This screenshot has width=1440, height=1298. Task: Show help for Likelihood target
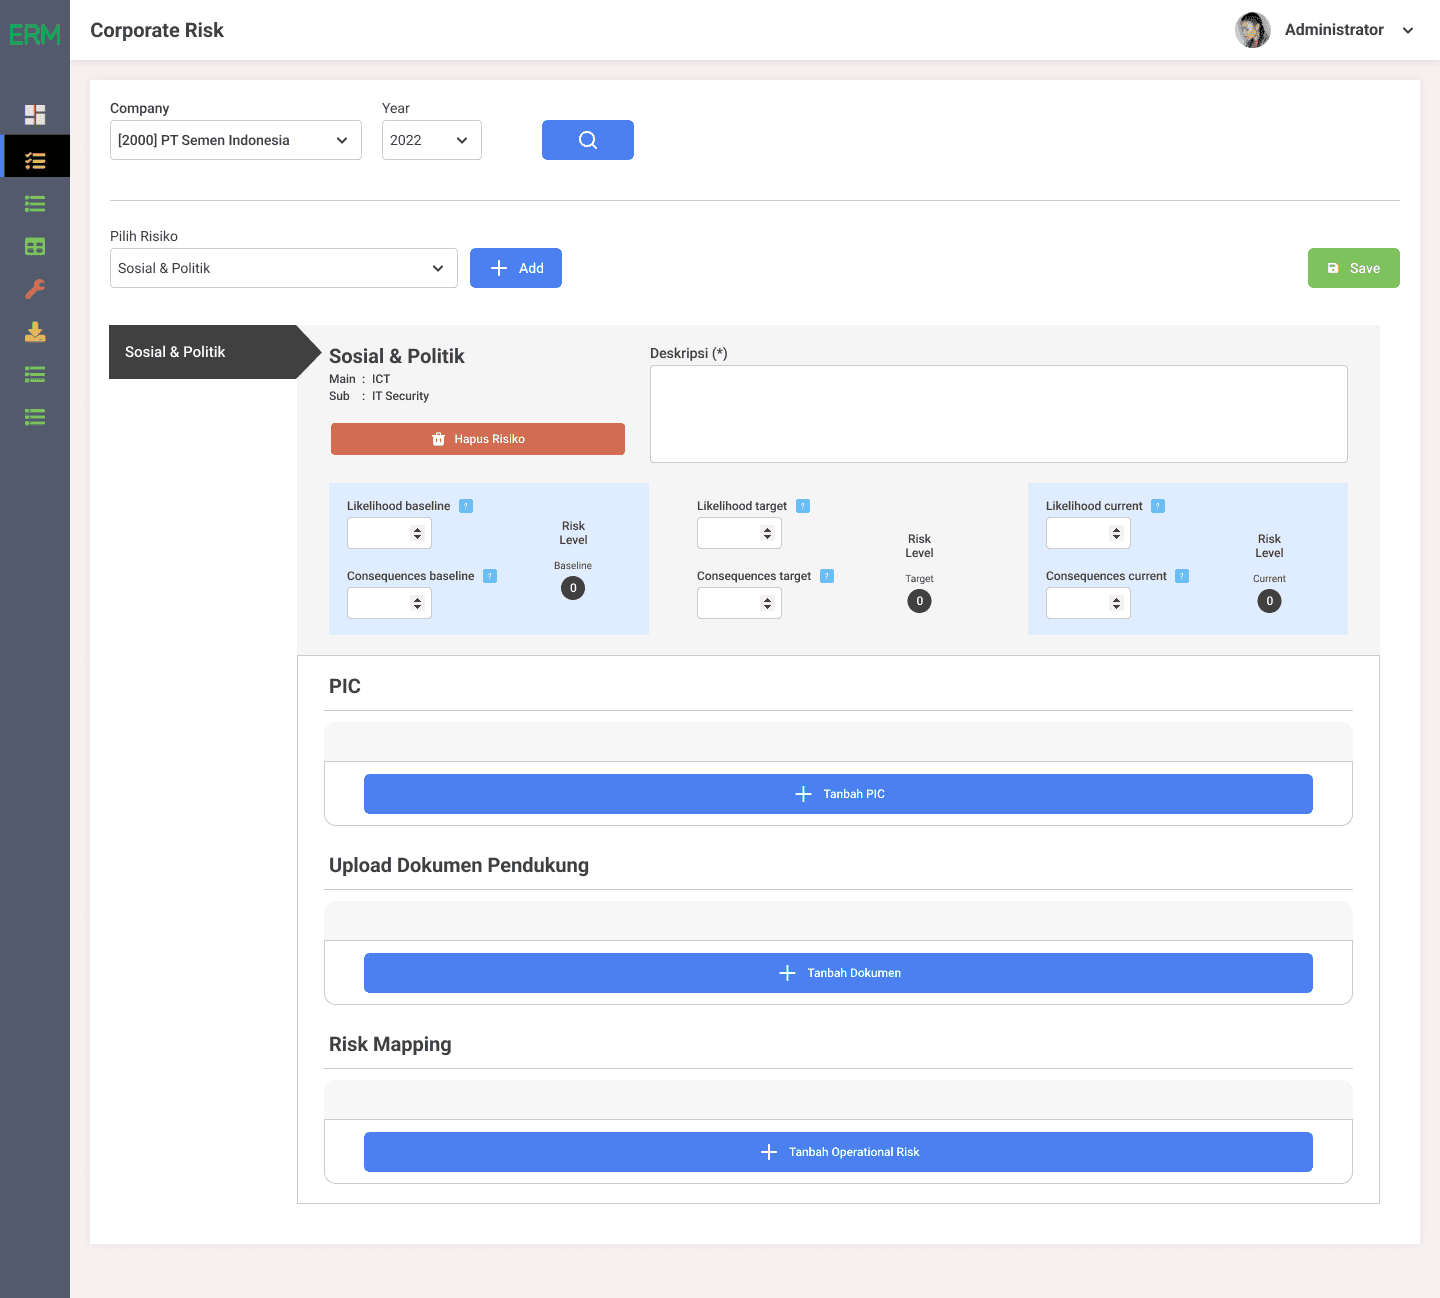coord(803,506)
